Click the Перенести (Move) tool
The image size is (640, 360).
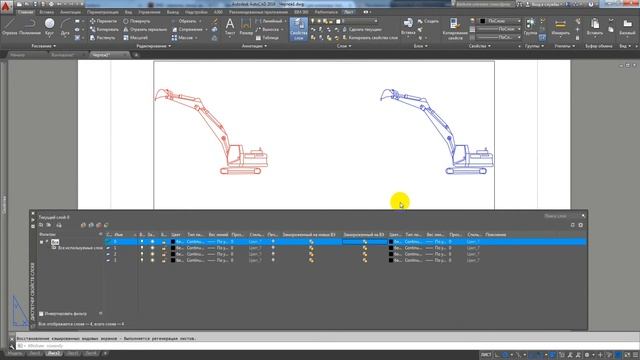click(x=103, y=21)
